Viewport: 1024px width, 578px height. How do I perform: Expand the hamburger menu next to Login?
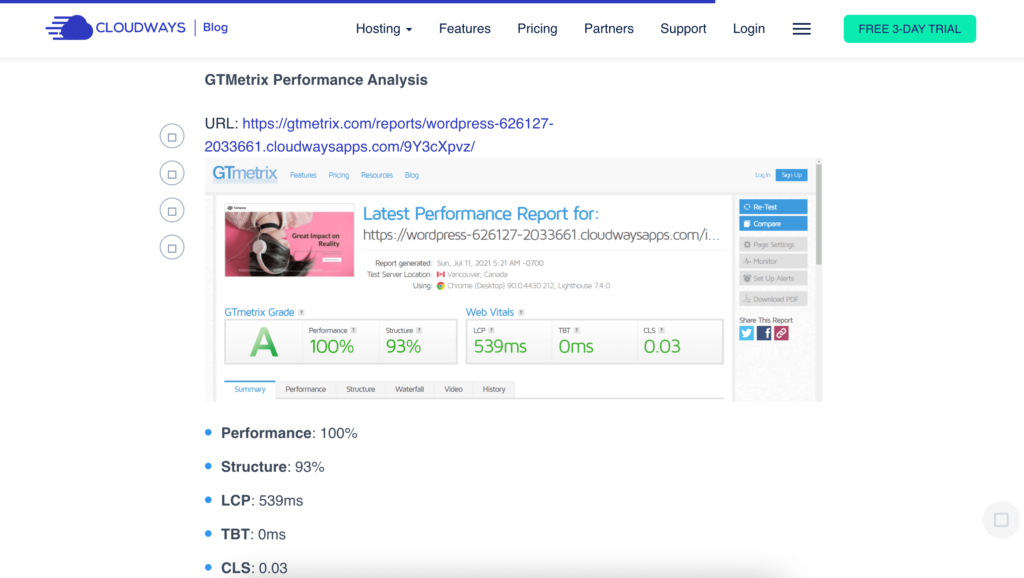point(801,29)
